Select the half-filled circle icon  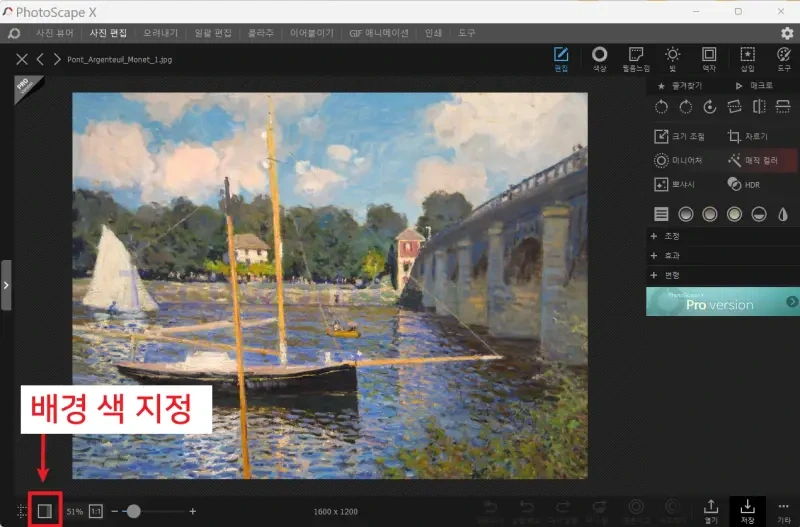pos(759,214)
